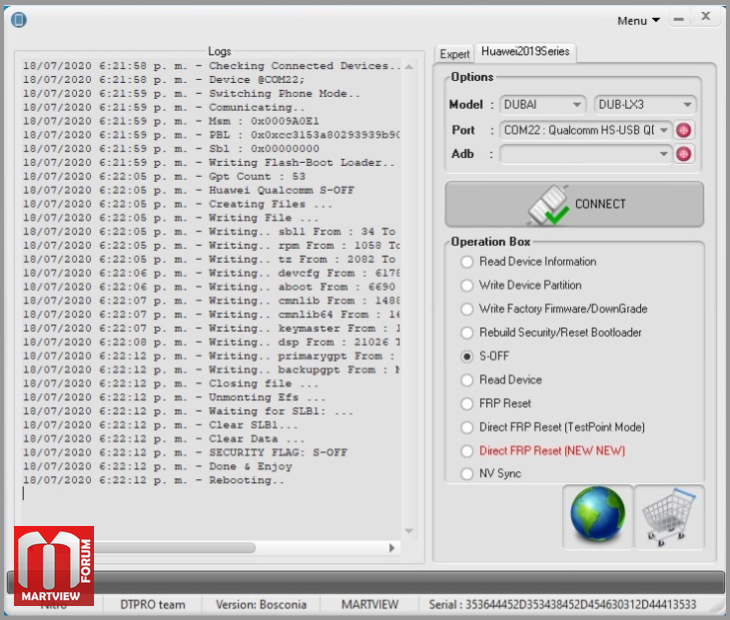Select the NV Sync radio button

(467, 474)
